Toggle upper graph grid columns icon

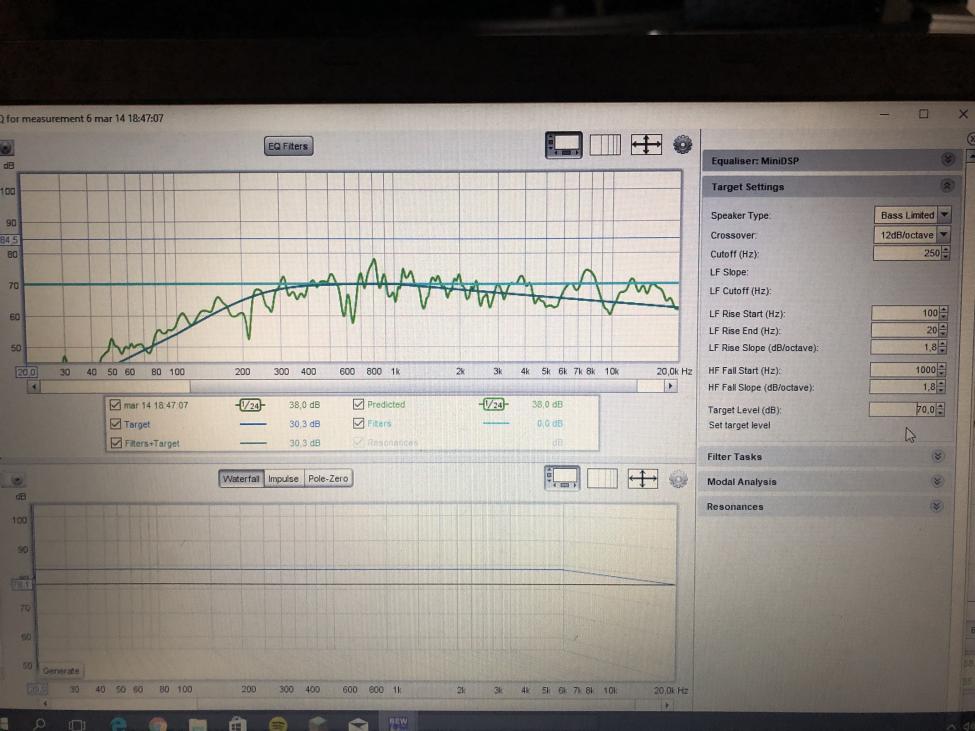pyautogui.click(x=605, y=145)
